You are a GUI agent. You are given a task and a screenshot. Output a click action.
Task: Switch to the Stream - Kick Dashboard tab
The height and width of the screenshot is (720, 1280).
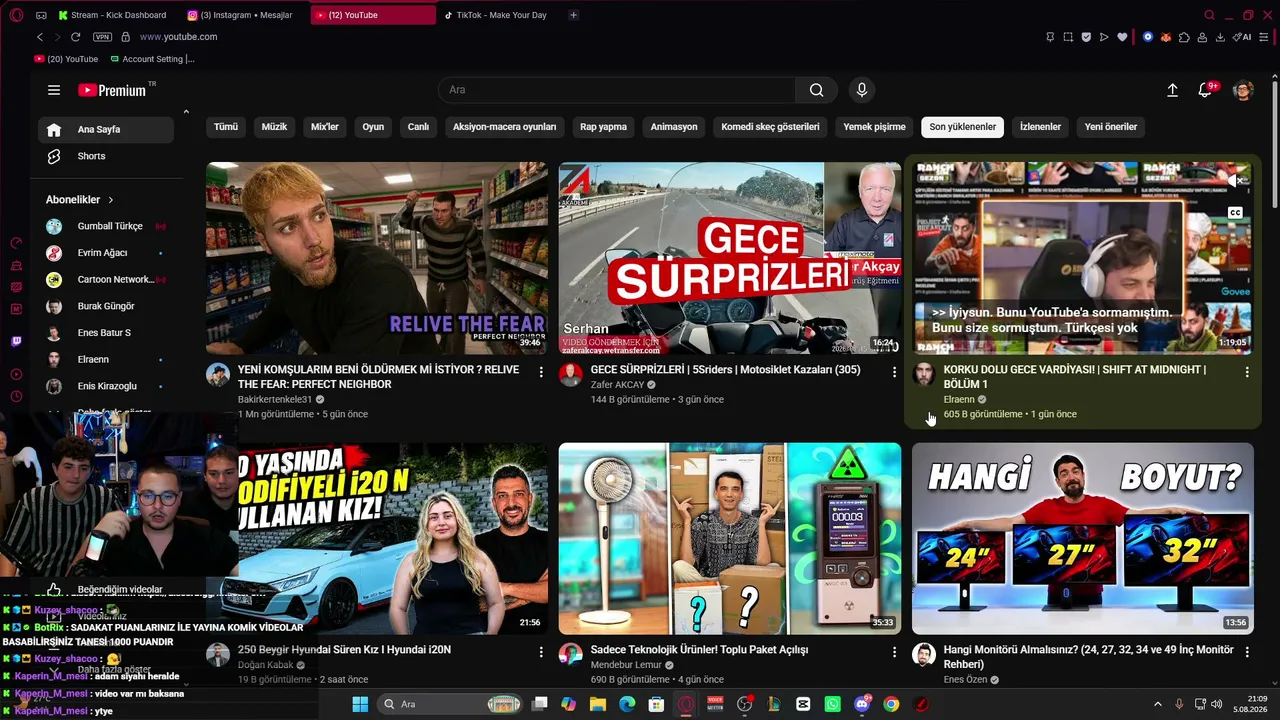click(112, 15)
